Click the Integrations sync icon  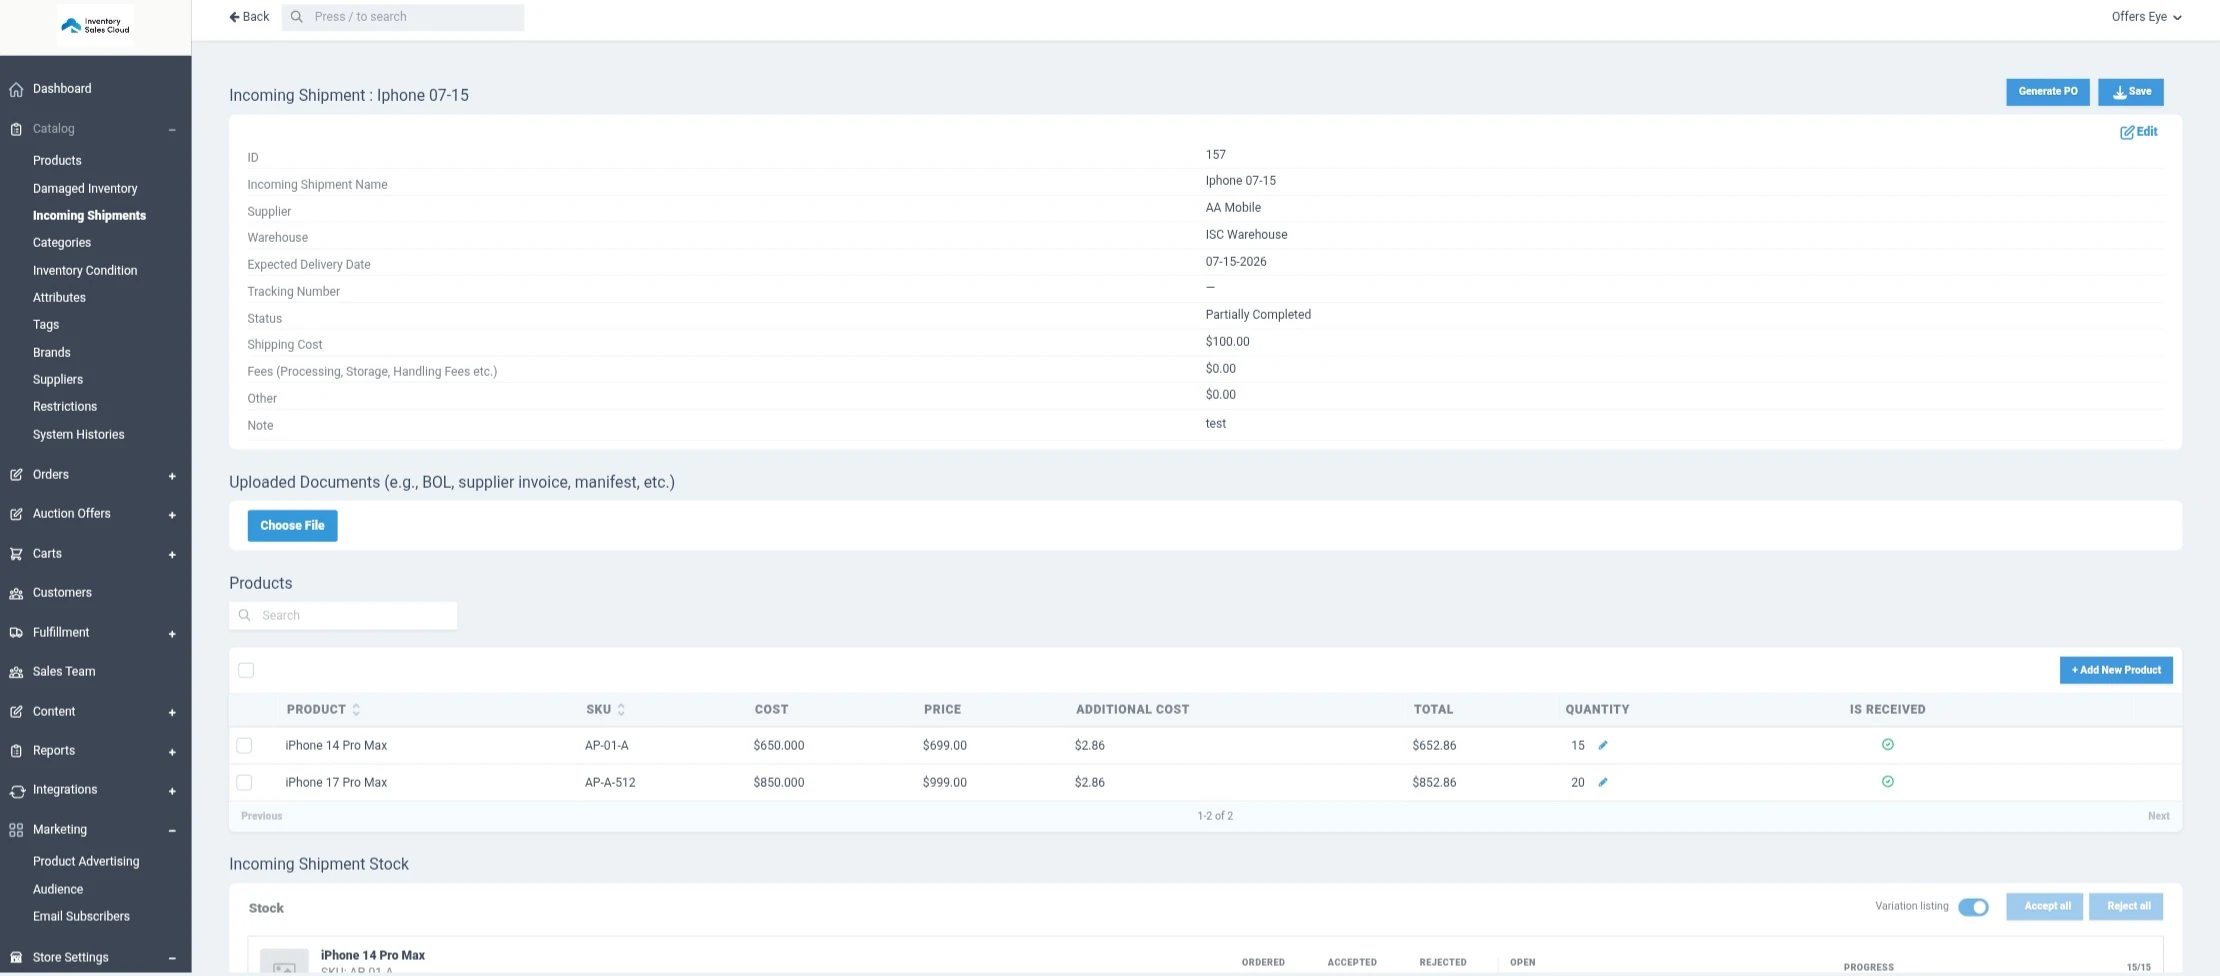[16, 791]
